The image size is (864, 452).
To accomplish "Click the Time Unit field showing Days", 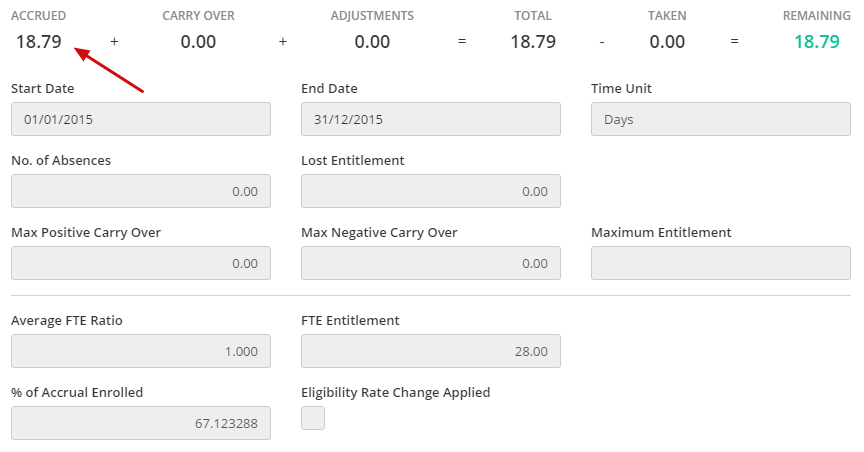I will click(721, 119).
